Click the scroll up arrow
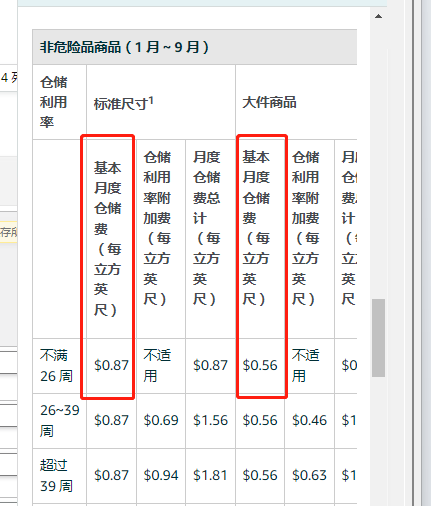Image resolution: width=431 pixels, height=506 pixels. click(378, 16)
